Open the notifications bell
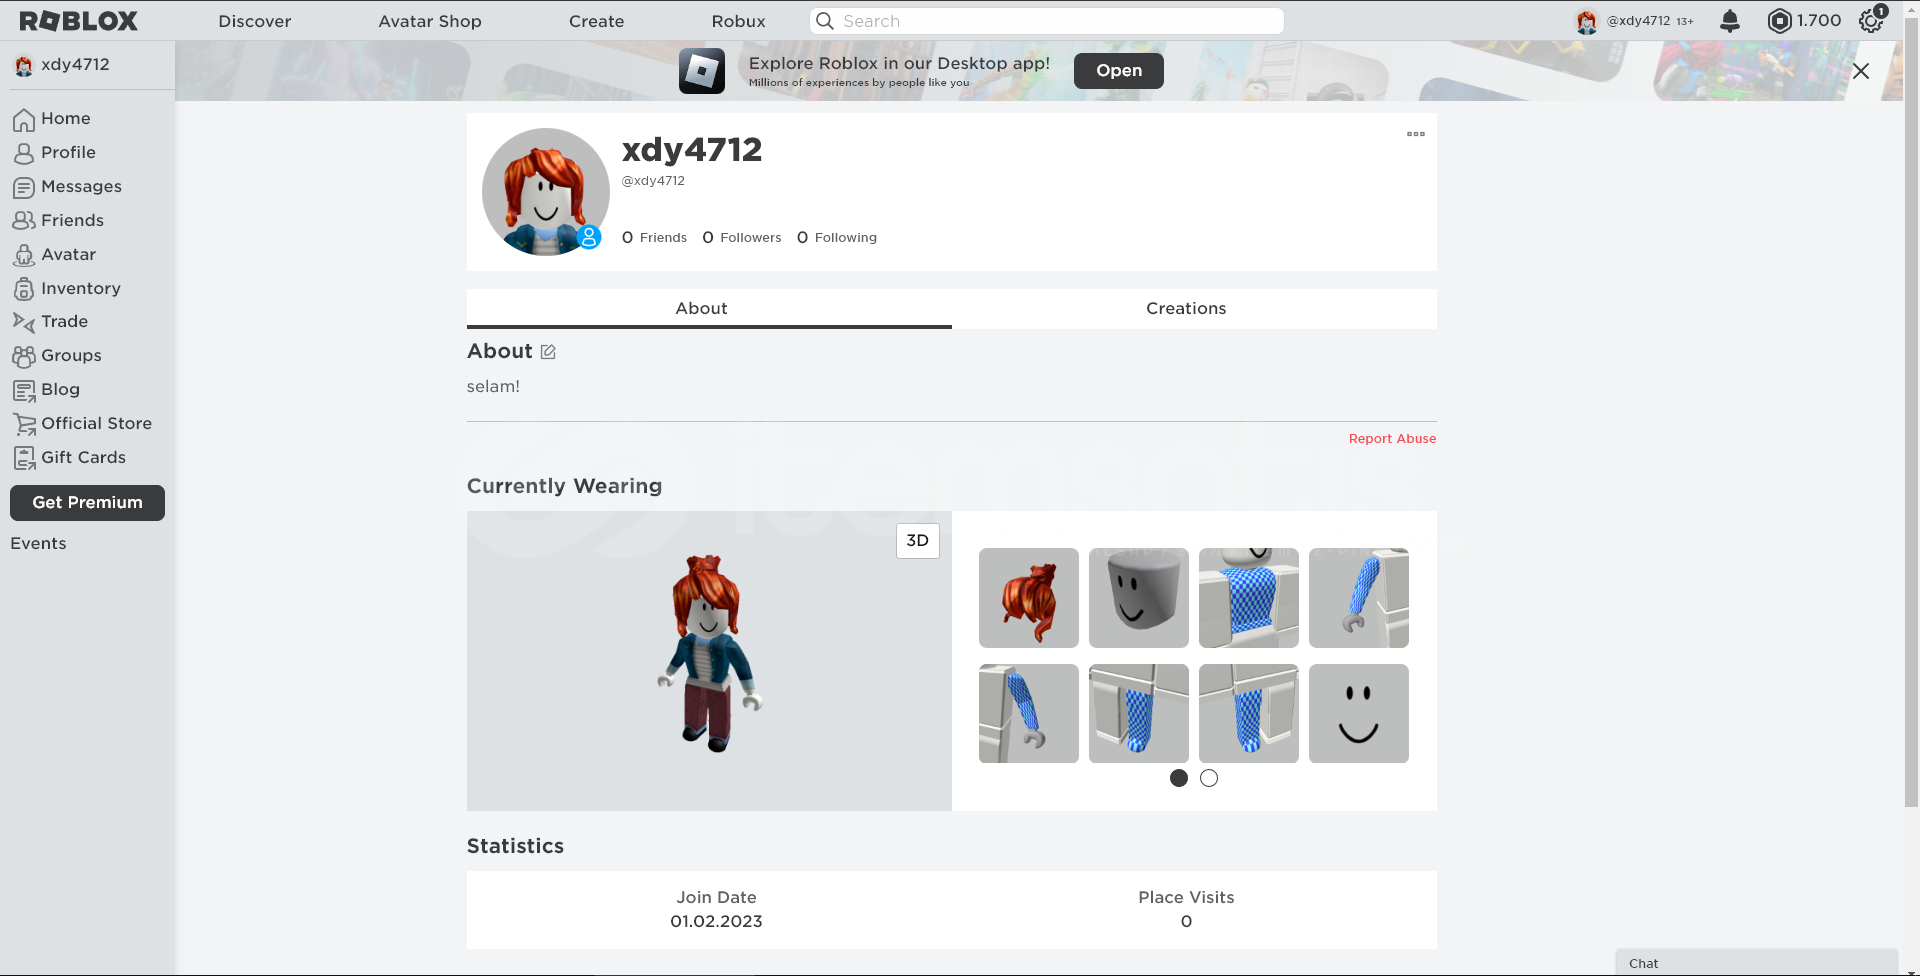Image resolution: width=1920 pixels, height=976 pixels. [x=1730, y=21]
